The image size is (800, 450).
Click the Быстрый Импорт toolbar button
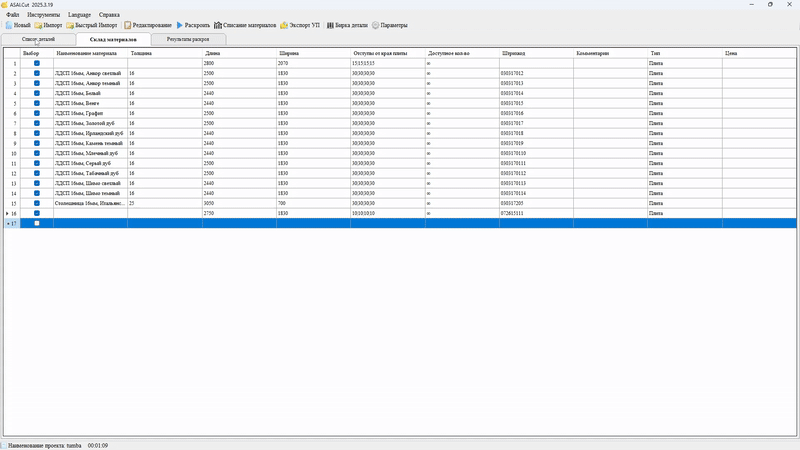92,25
